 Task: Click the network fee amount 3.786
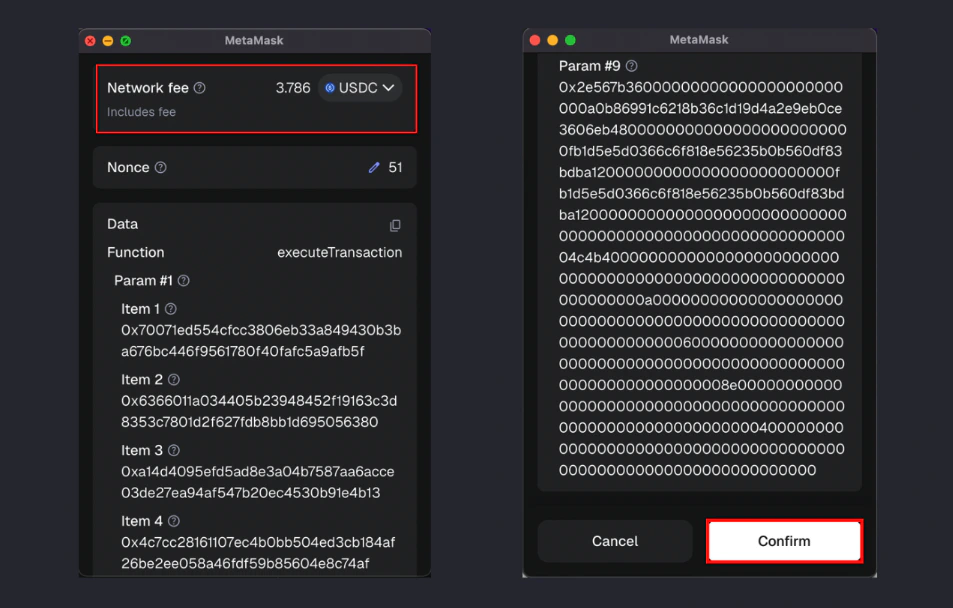[x=293, y=88]
